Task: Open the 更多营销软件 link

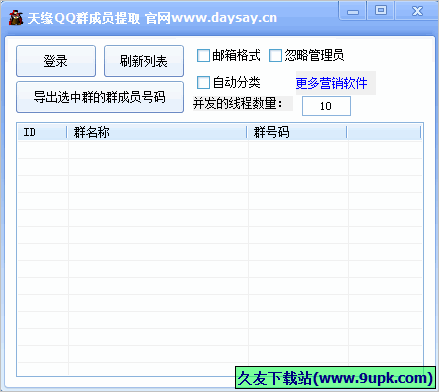Action: (331, 83)
